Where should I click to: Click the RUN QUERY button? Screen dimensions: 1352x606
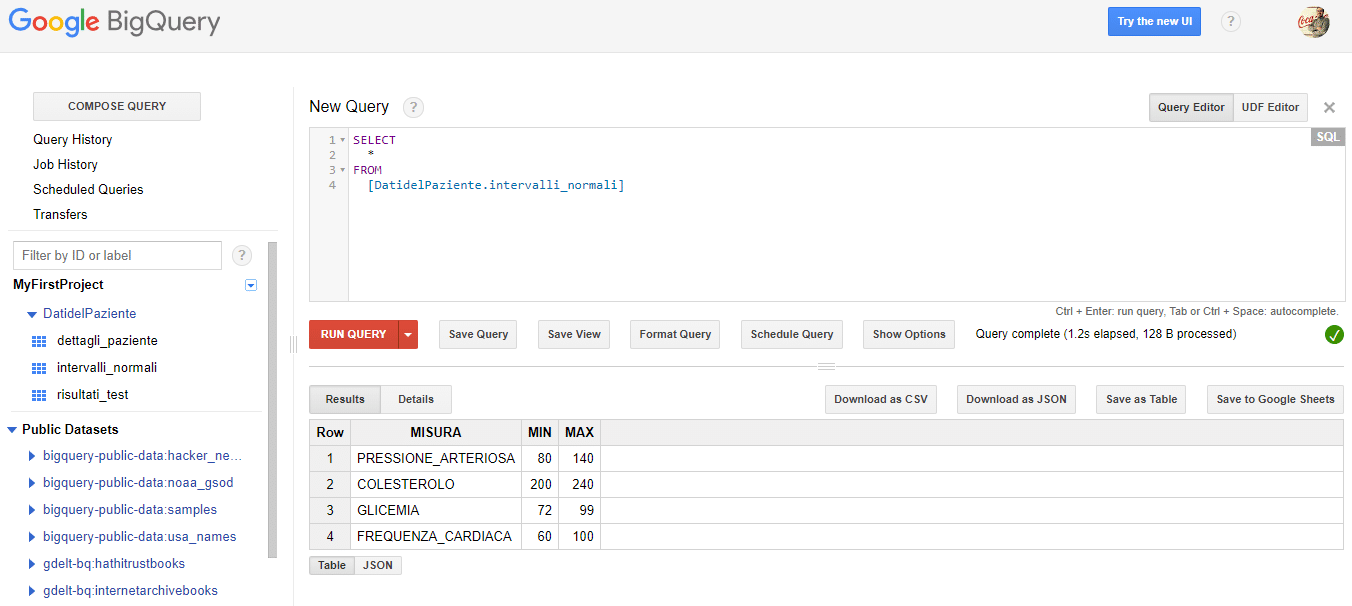point(353,335)
